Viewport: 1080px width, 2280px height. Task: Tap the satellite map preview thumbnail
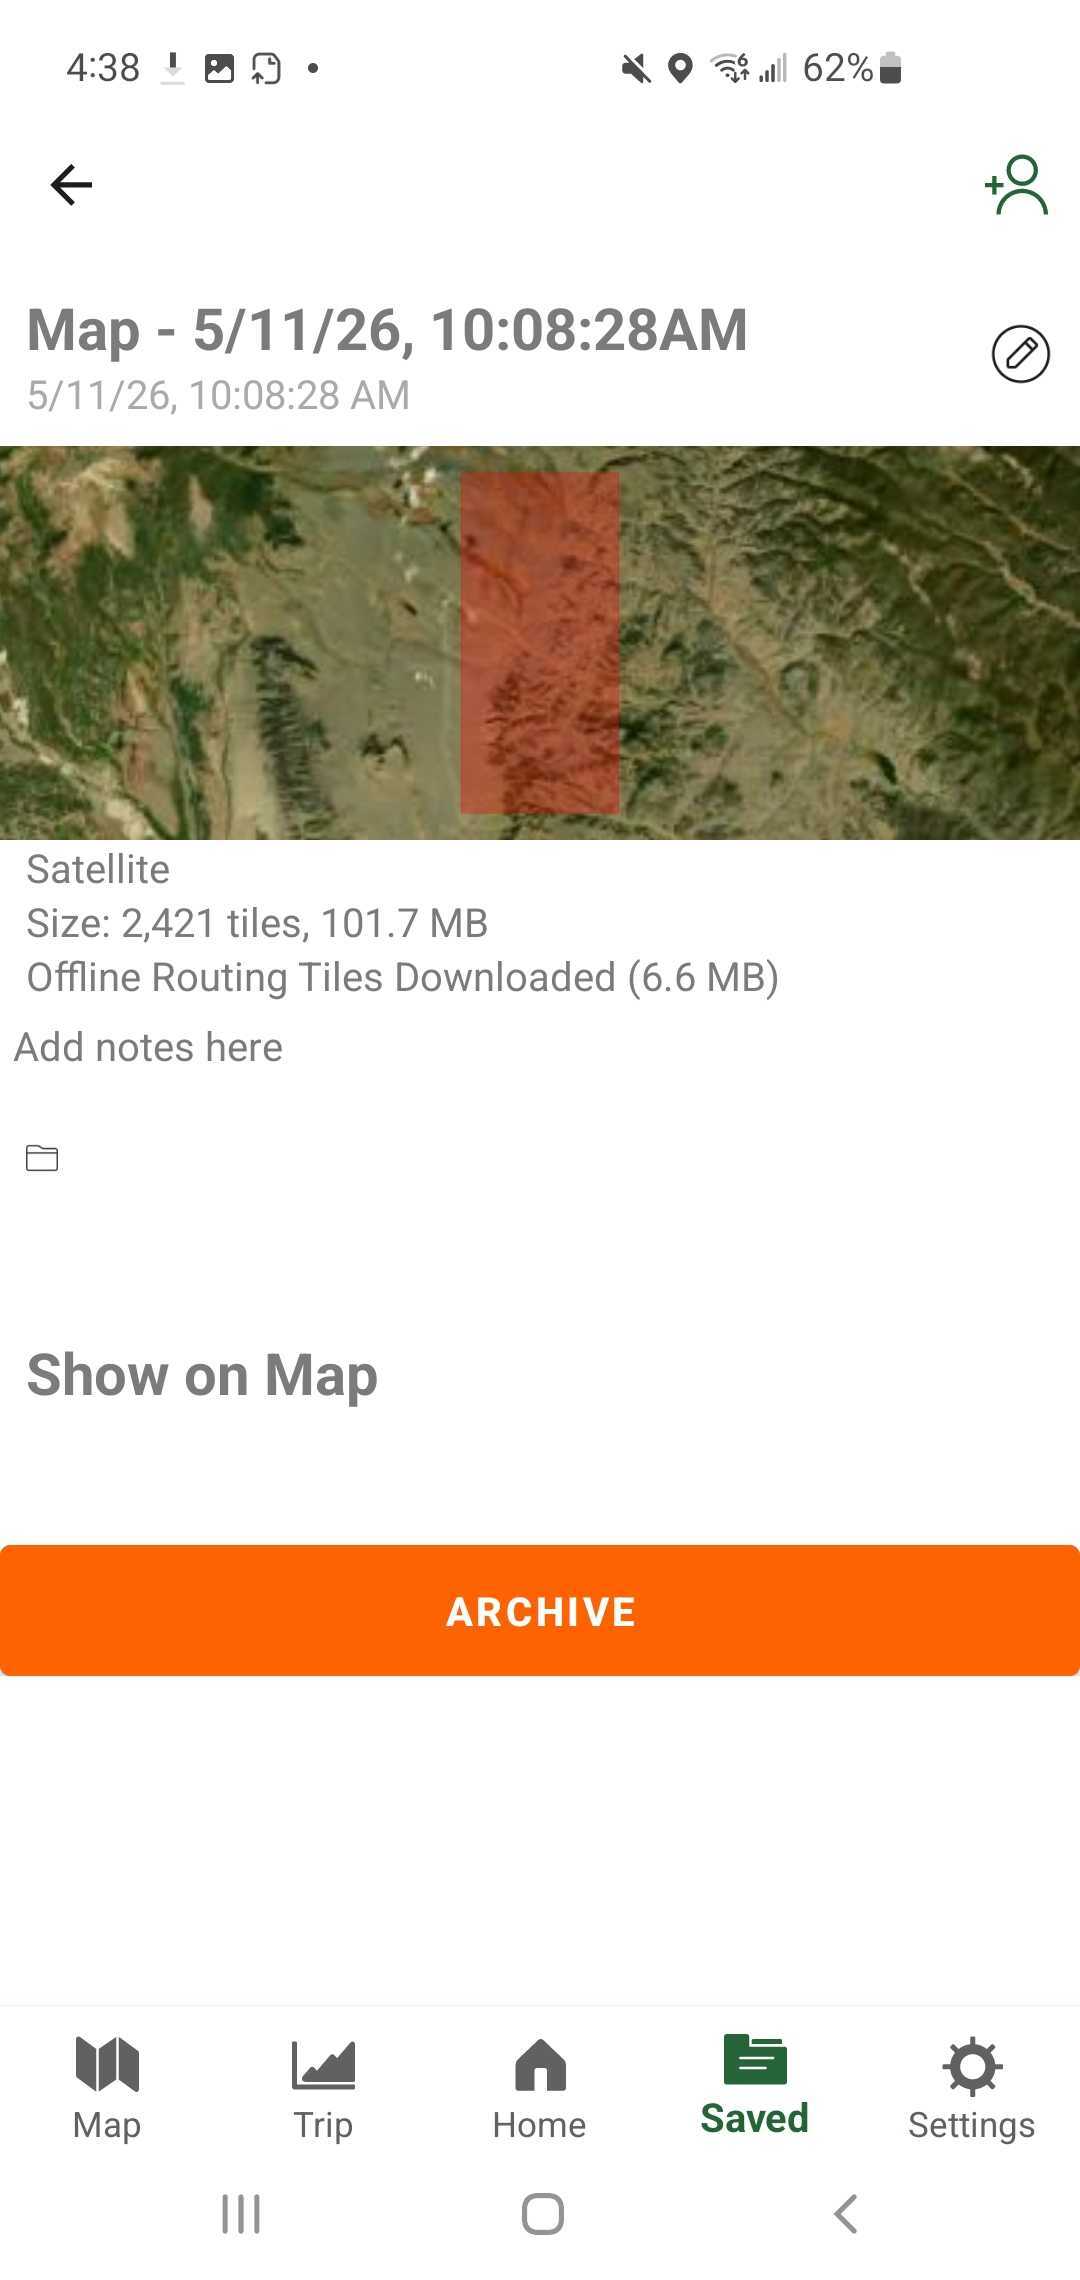pos(540,642)
